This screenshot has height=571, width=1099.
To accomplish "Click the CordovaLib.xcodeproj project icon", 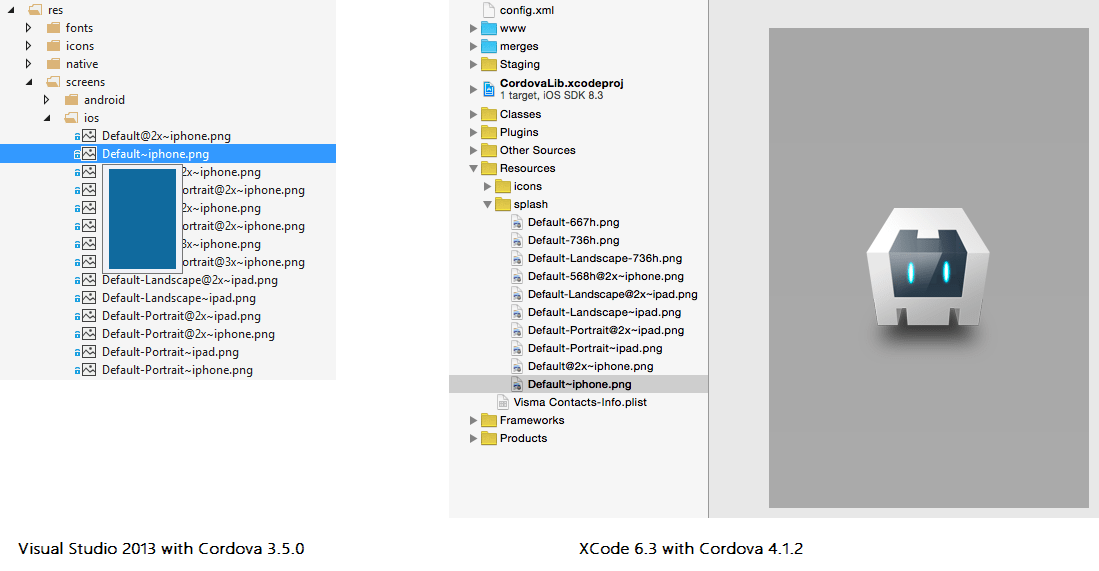I will [x=489, y=89].
